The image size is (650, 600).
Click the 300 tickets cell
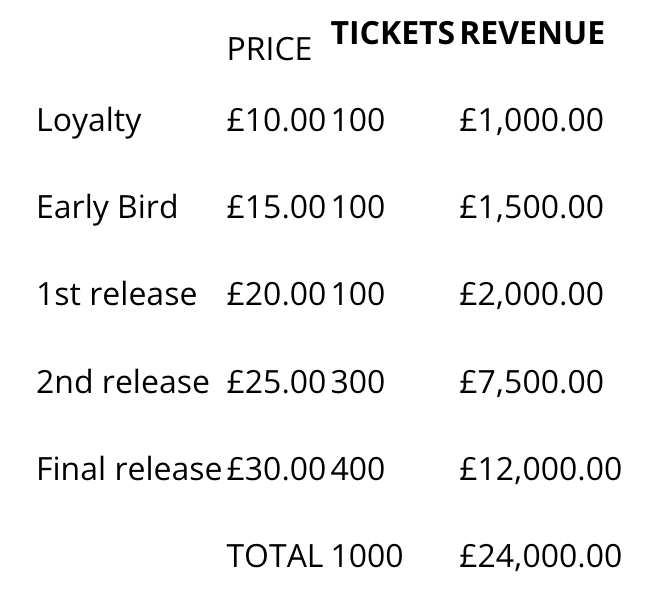click(358, 381)
